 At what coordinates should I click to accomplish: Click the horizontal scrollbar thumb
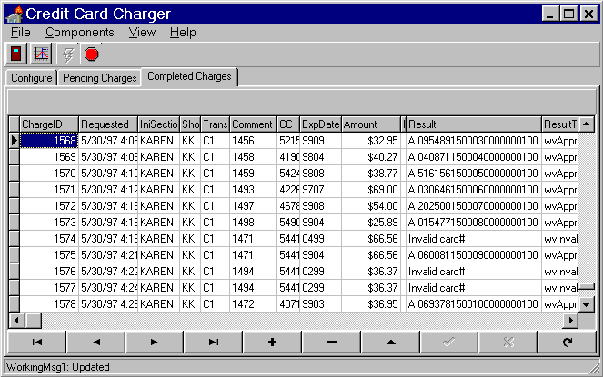[x=33, y=320]
